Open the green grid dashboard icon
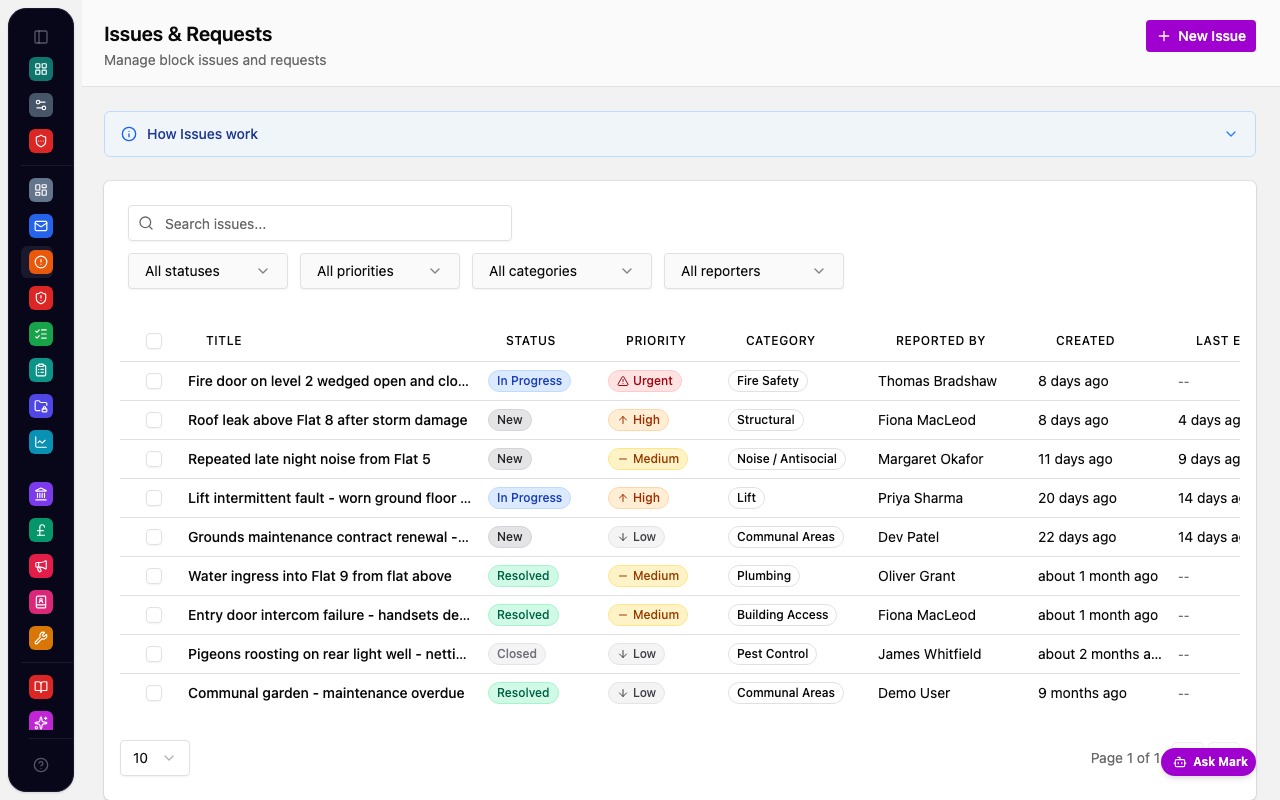The width and height of the screenshot is (1280, 800). pos(41,69)
